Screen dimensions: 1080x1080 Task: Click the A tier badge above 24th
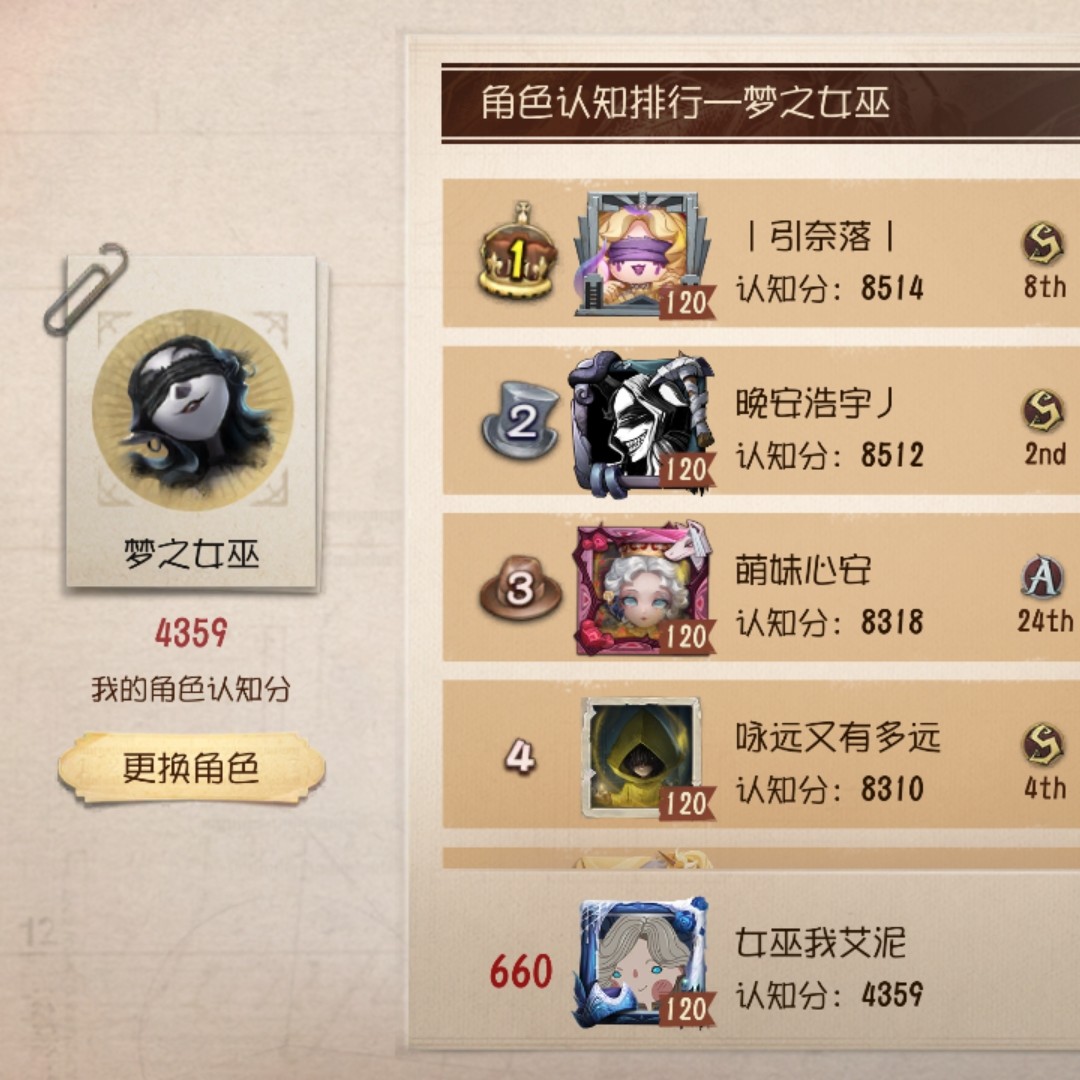pyautogui.click(x=1043, y=577)
